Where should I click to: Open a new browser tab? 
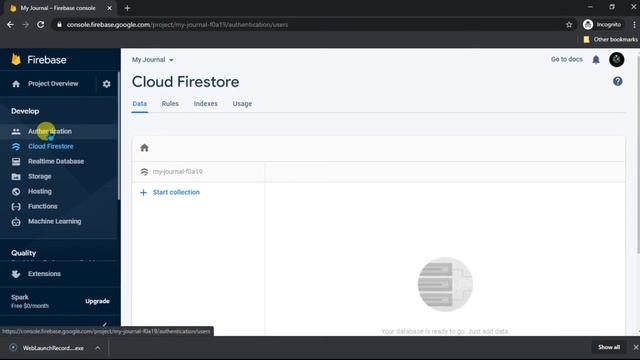[127, 8]
